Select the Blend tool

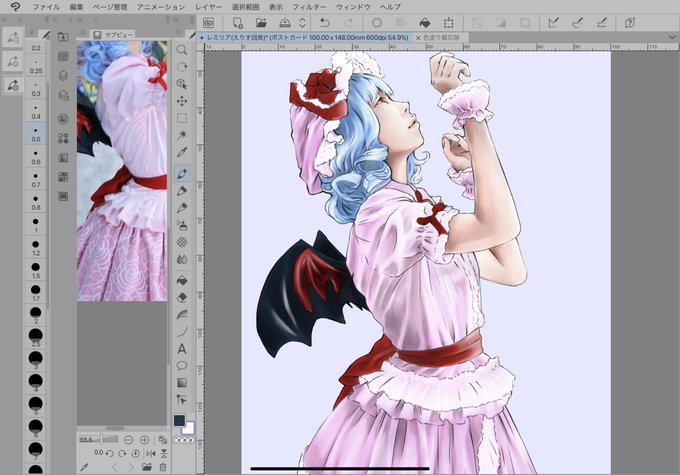pyautogui.click(x=182, y=259)
